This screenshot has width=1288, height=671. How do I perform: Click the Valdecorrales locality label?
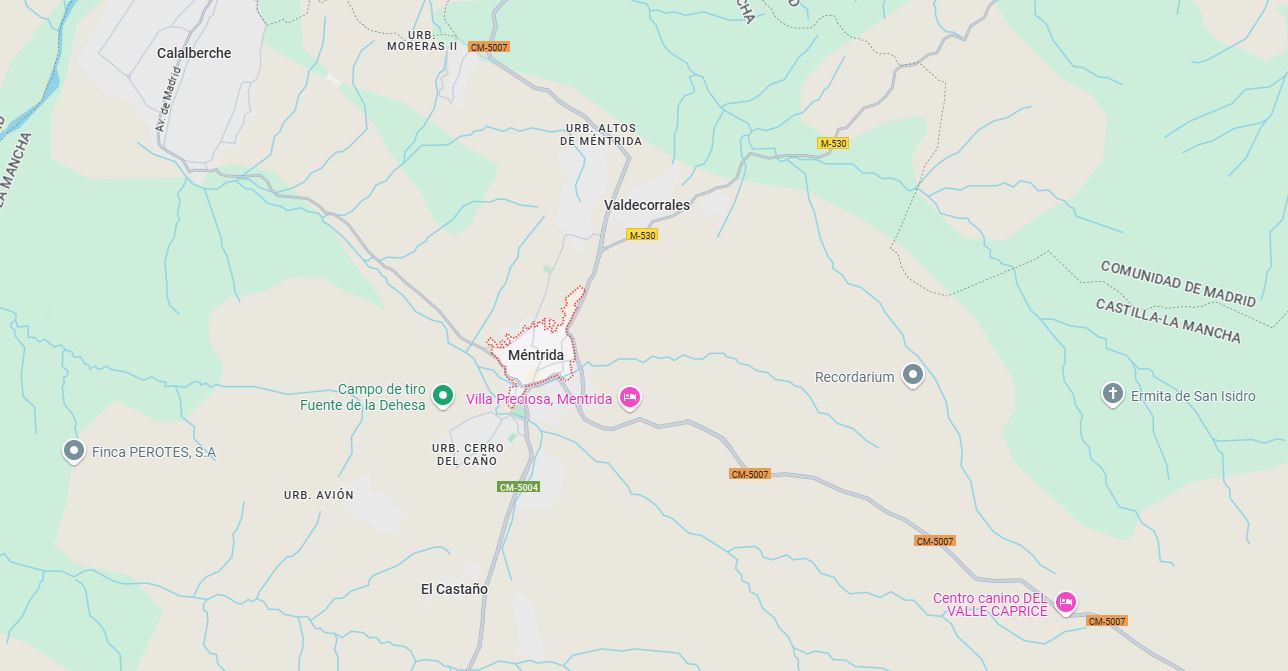(647, 205)
